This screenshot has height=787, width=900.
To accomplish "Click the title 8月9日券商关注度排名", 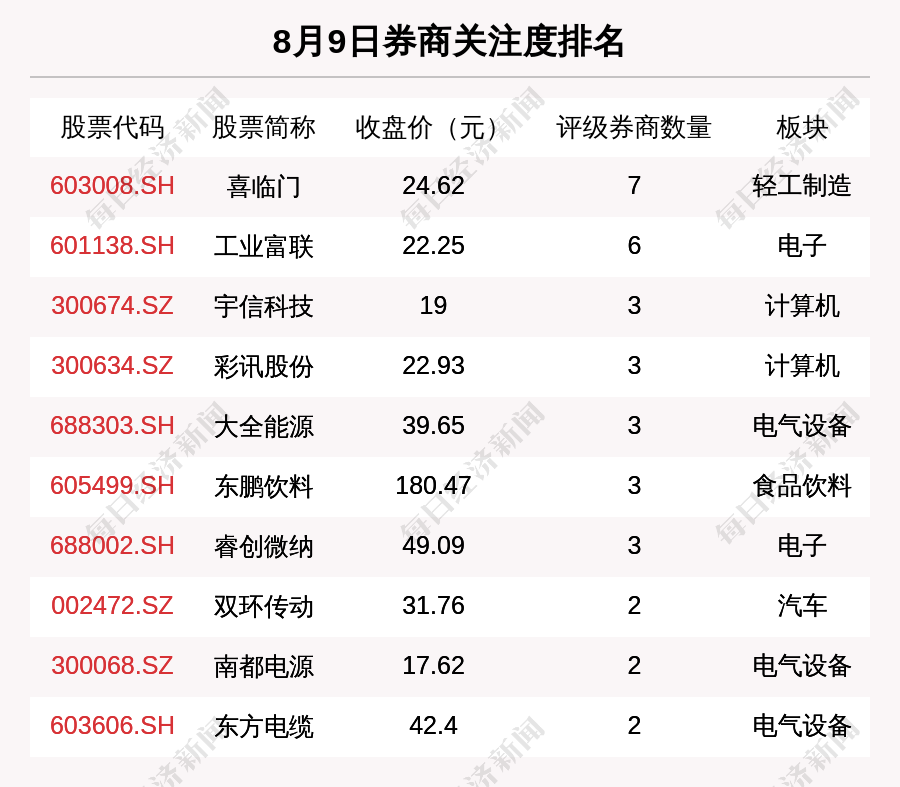I will (x=448, y=42).
